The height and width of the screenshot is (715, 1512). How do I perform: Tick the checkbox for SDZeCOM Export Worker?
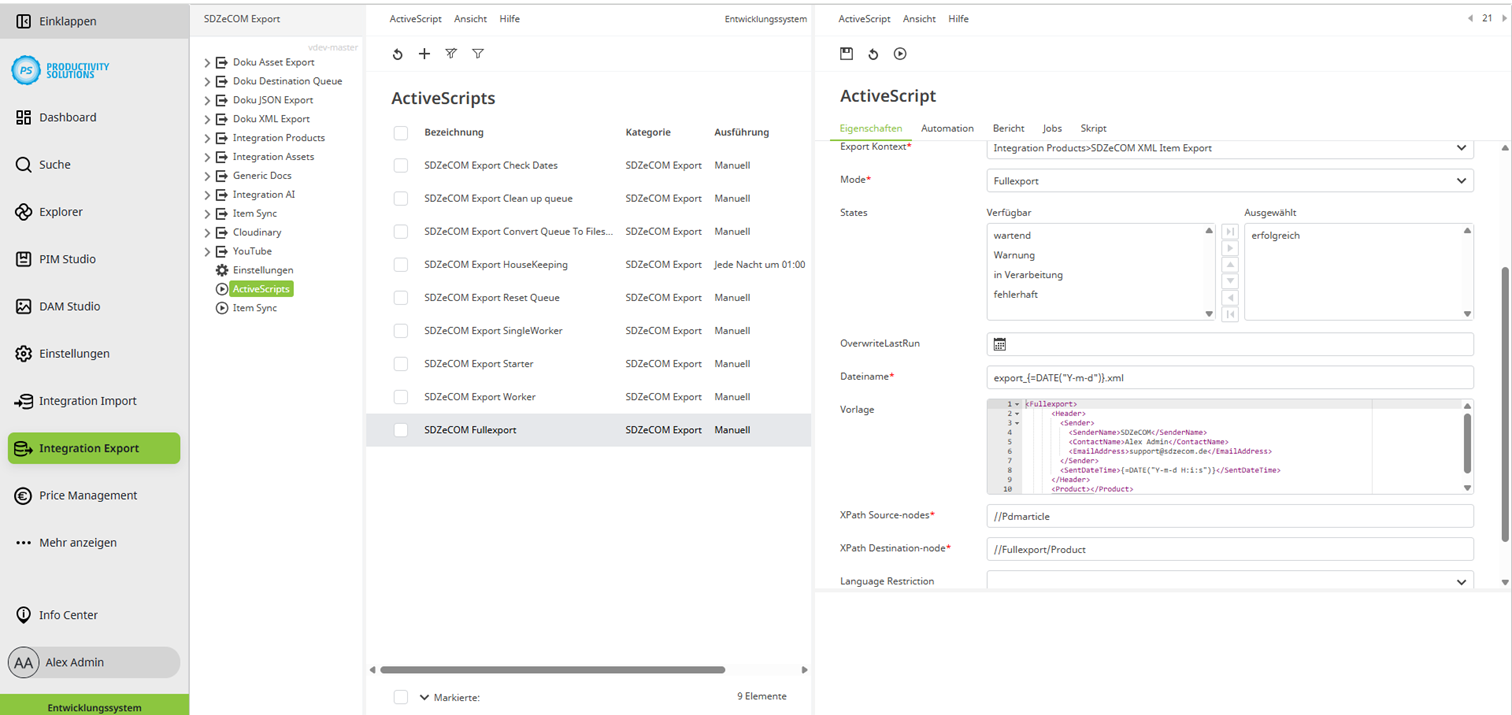[x=400, y=396]
